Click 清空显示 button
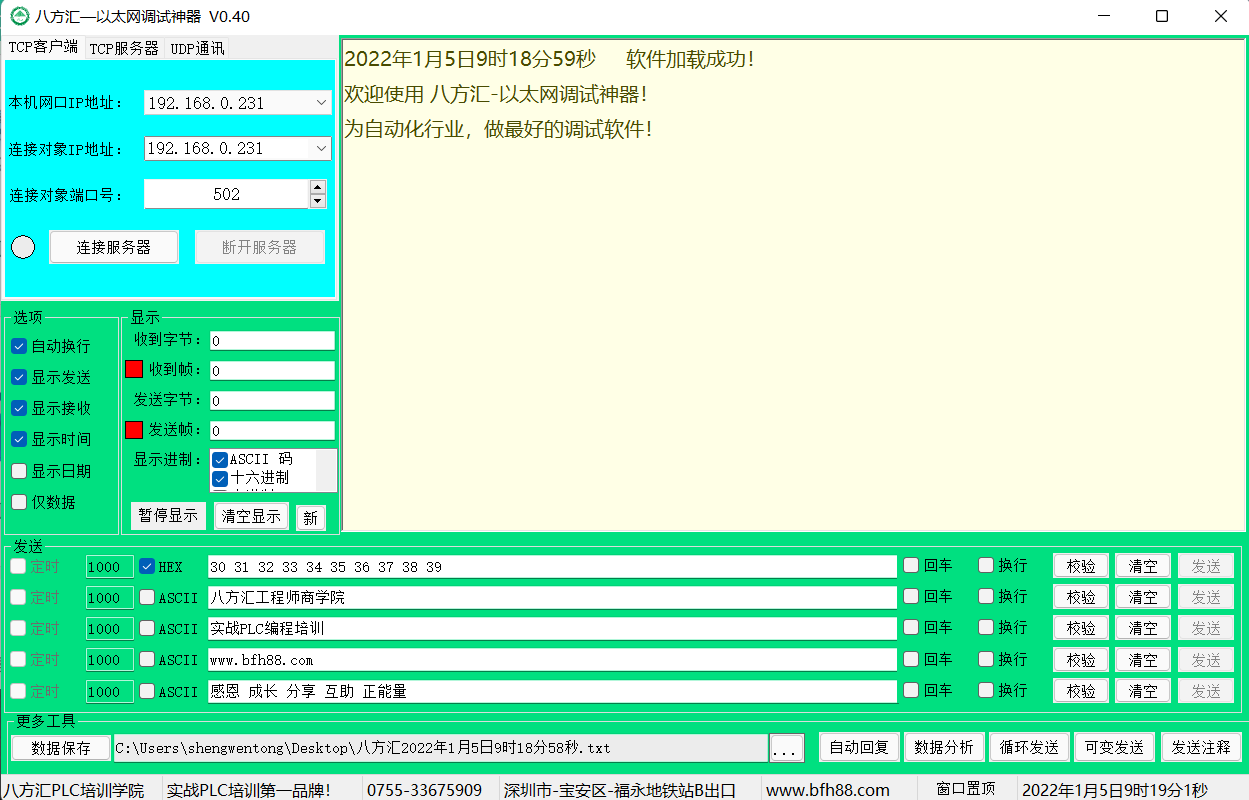1249x800 pixels. point(251,516)
